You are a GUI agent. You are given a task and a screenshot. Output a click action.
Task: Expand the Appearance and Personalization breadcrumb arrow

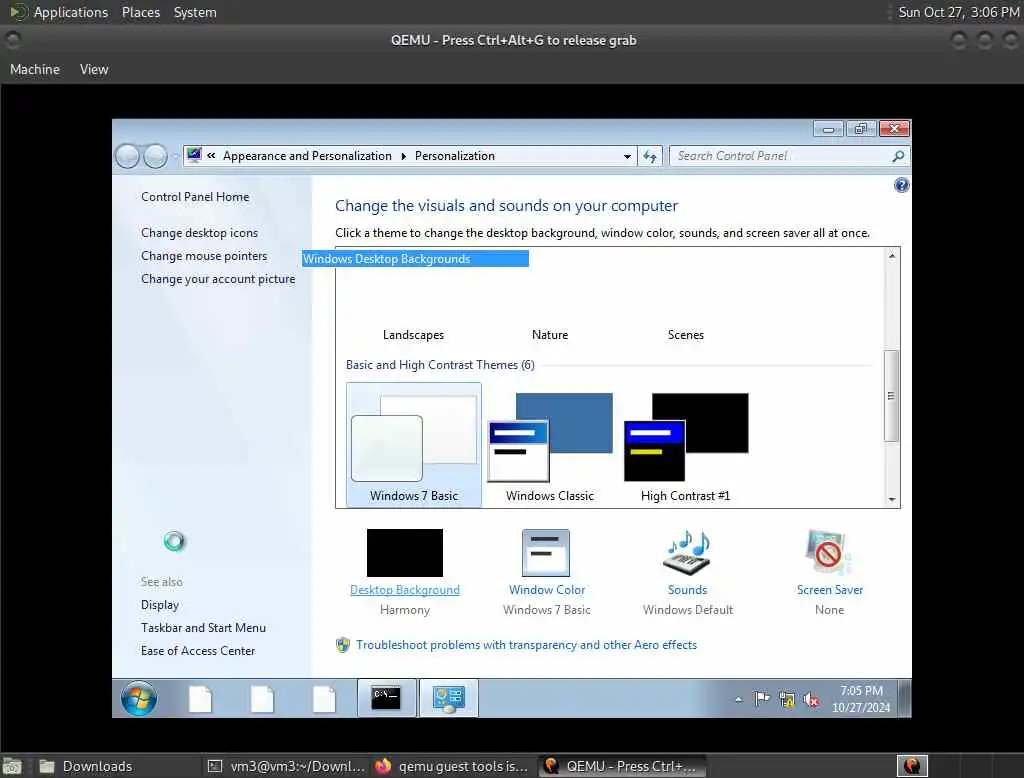pos(403,156)
